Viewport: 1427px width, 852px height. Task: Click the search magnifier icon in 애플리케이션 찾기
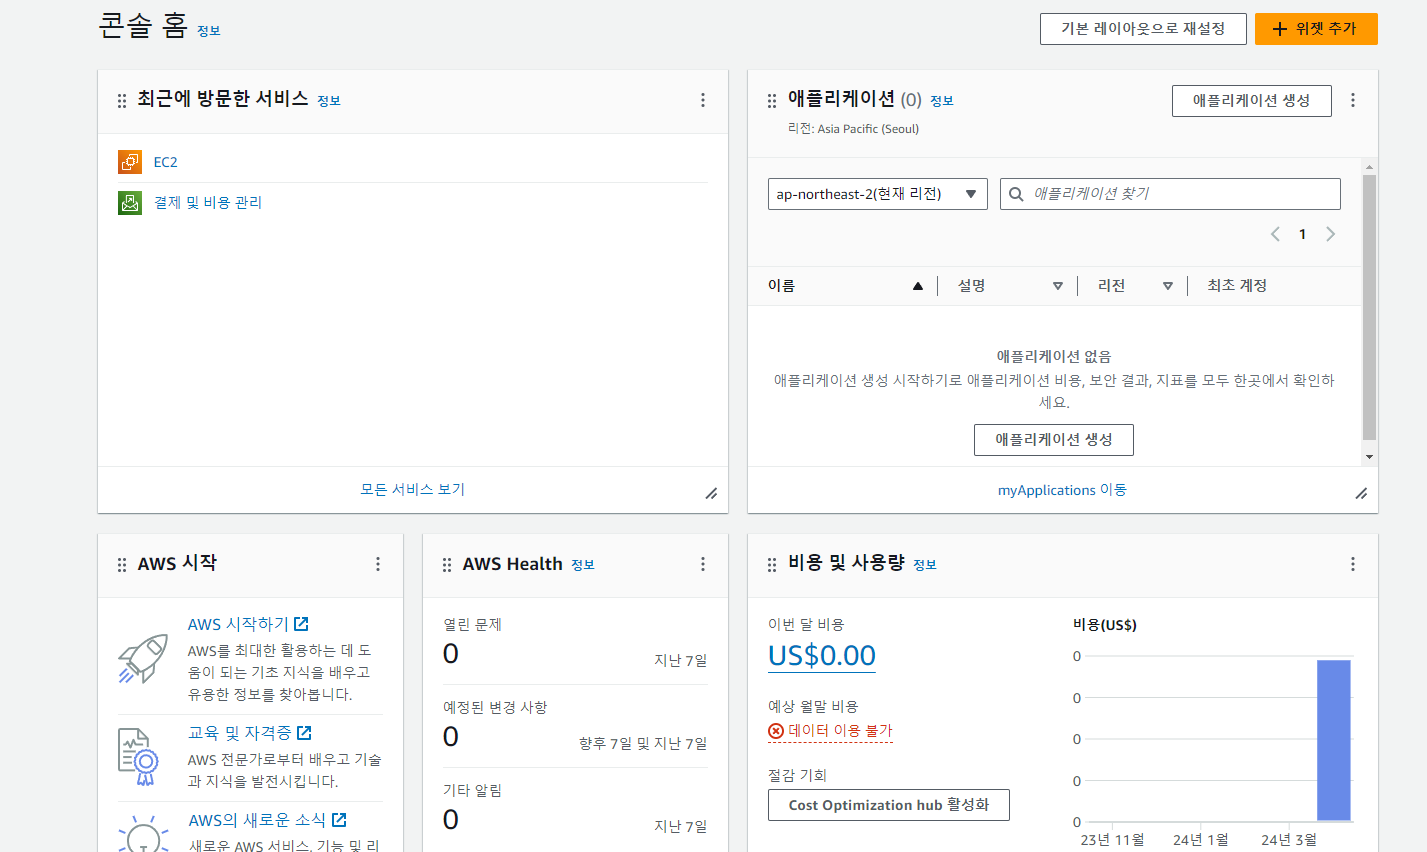(x=1016, y=194)
